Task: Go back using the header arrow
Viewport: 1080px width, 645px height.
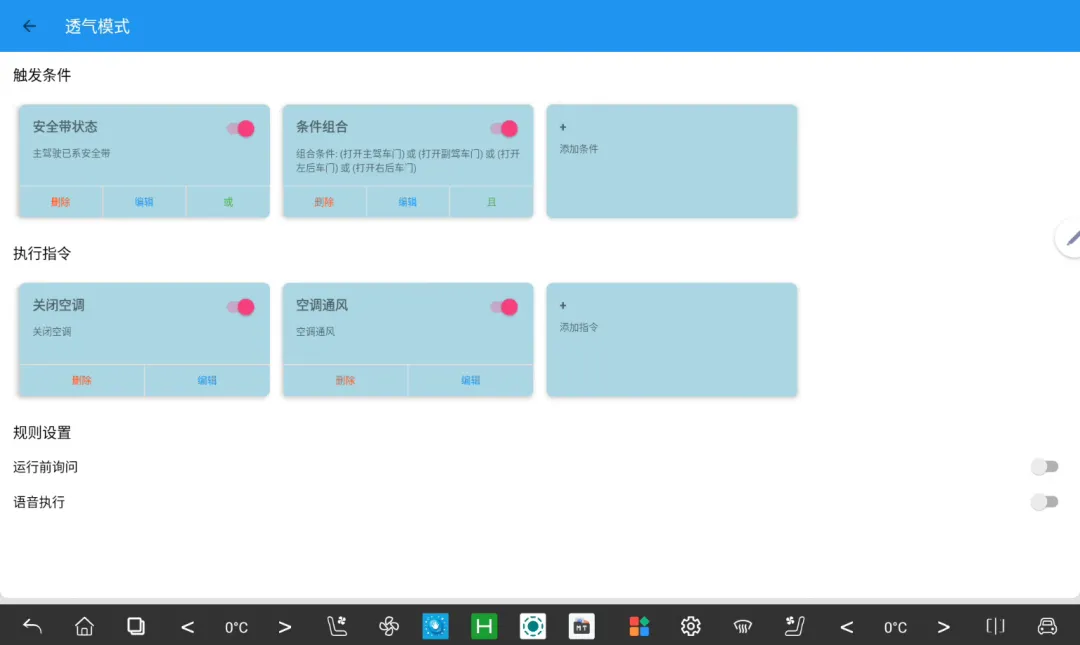Action: 29,26
